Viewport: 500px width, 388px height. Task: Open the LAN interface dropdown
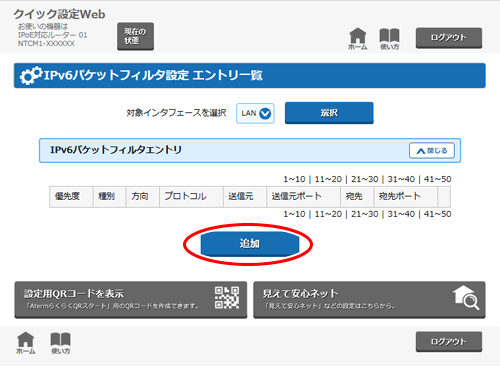point(255,113)
